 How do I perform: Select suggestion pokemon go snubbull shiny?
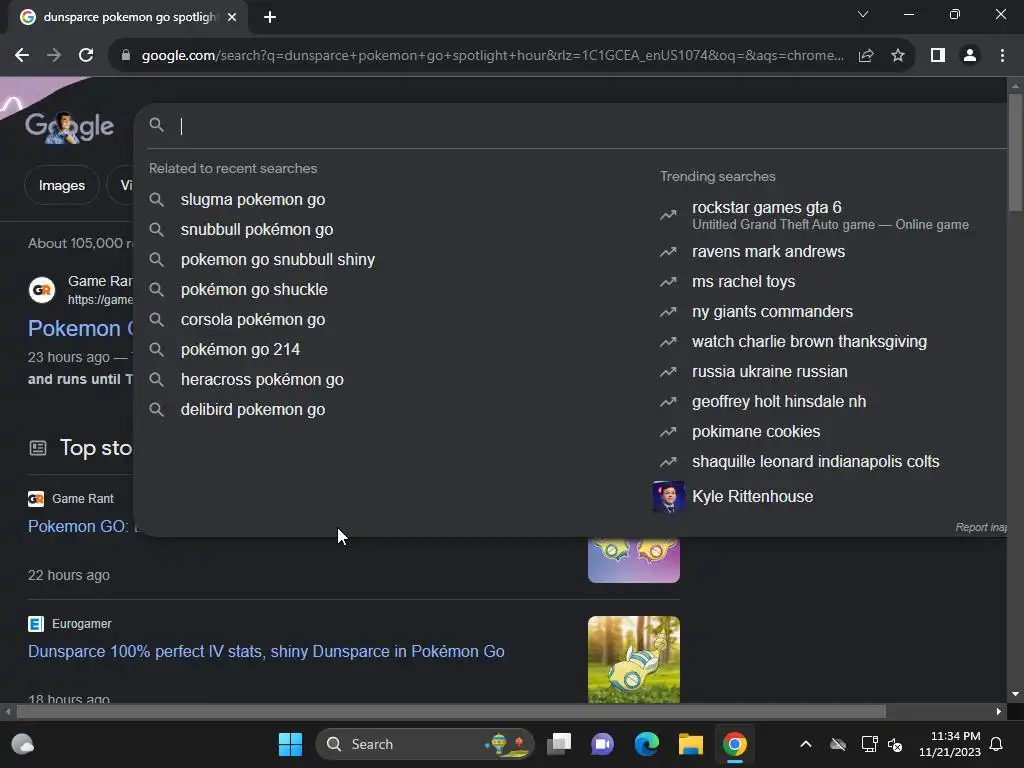pyautogui.click(x=278, y=259)
